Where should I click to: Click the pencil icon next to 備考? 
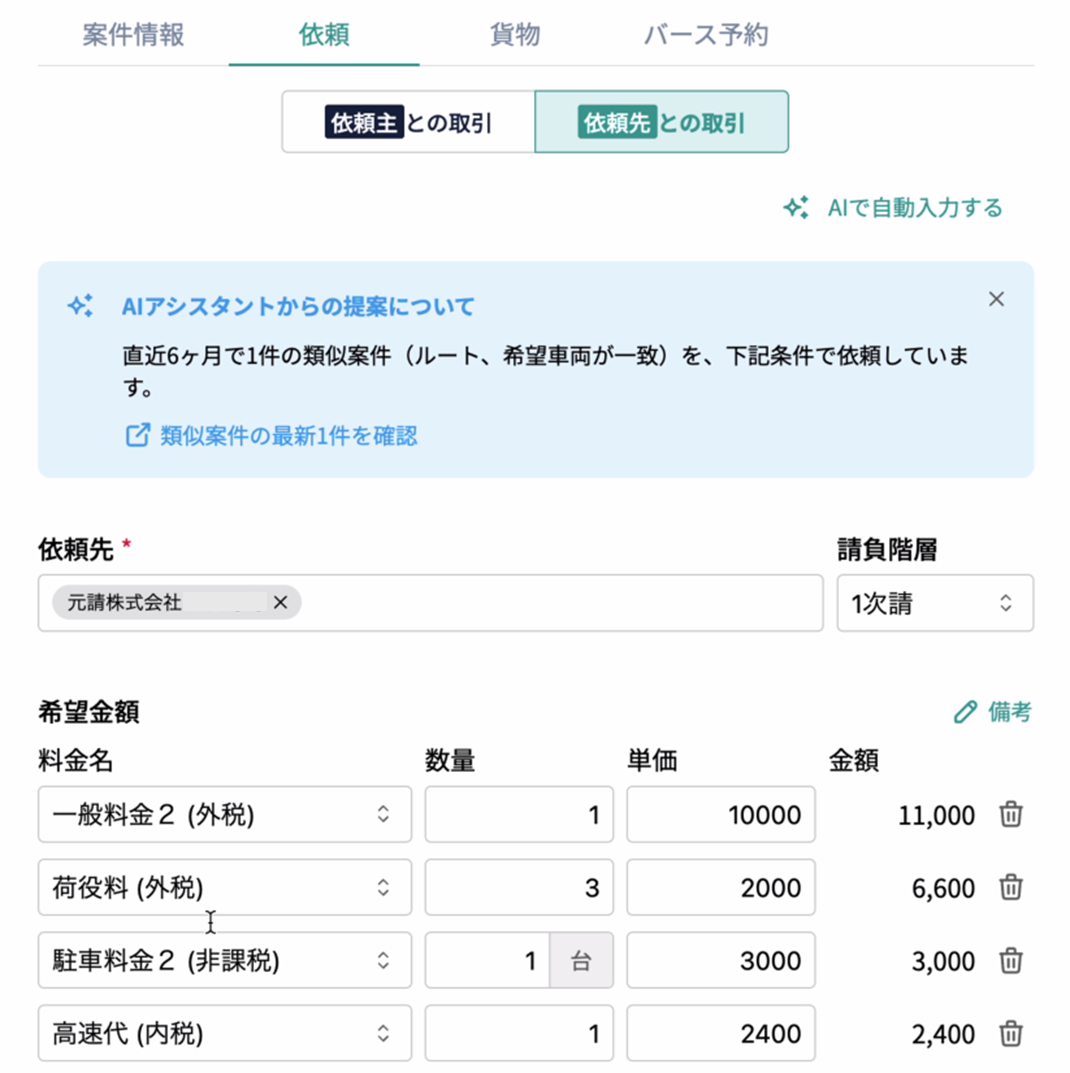click(964, 712)
